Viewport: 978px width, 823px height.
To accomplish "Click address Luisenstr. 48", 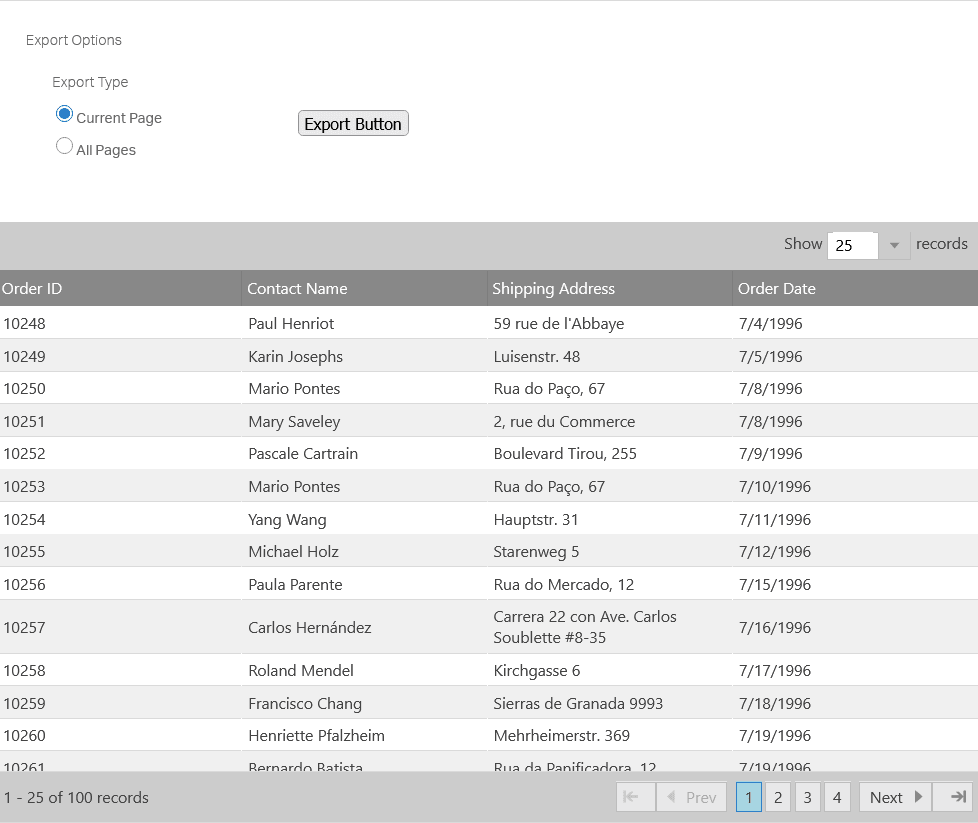I will 536,356.
